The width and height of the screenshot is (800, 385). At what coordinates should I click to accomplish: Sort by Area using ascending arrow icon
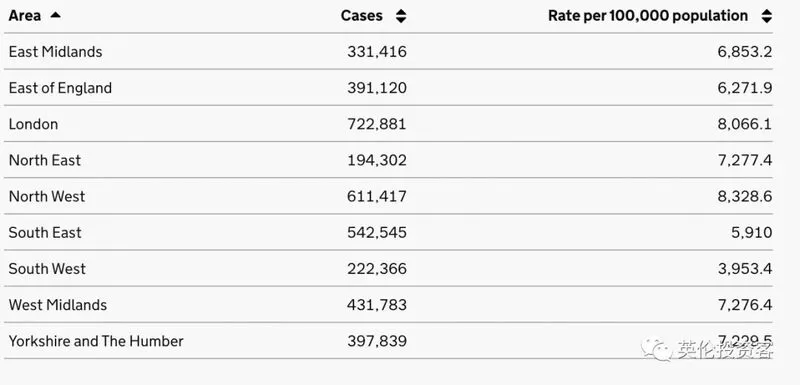click(55, 15)
